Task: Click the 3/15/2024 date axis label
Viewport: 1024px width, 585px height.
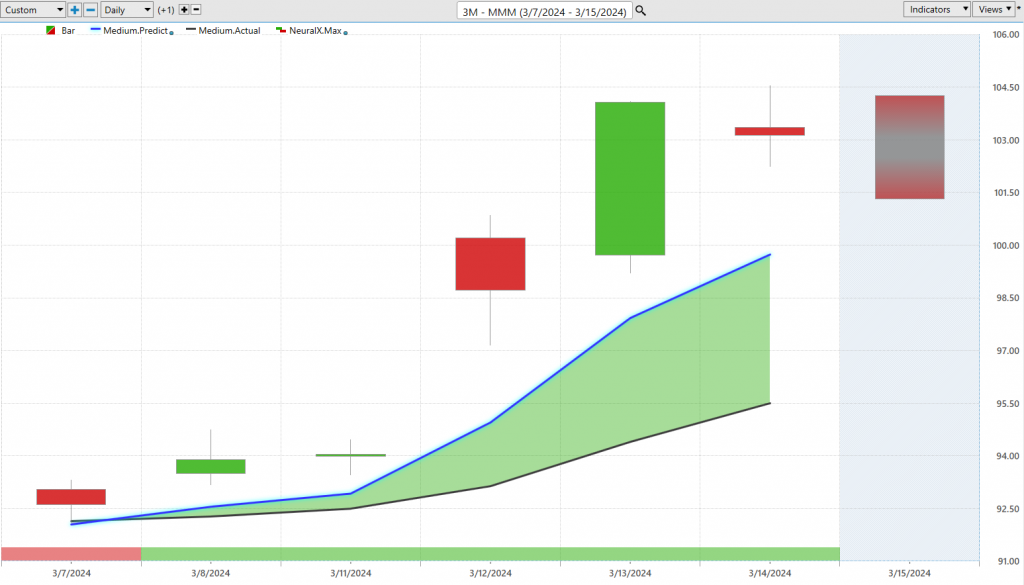Action: coord(910,573)
